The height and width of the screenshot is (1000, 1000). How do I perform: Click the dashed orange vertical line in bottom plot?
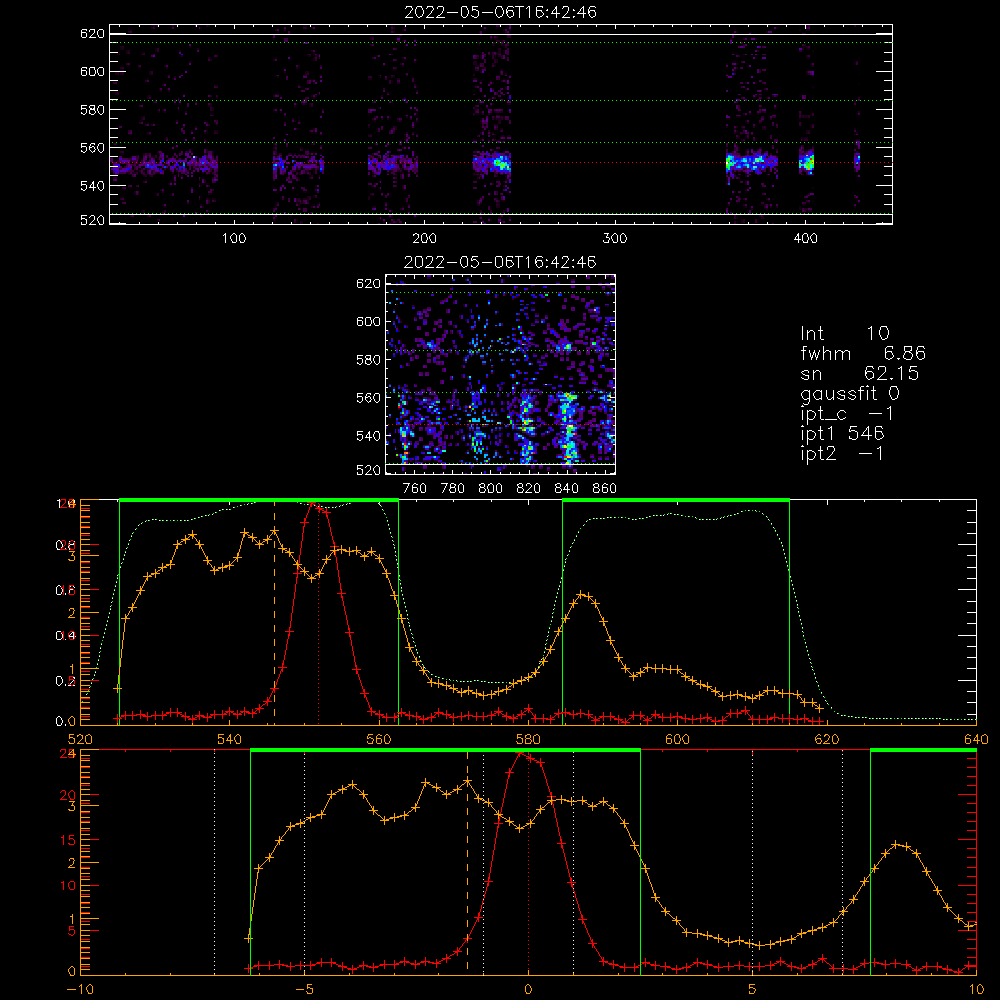[467, 861]
